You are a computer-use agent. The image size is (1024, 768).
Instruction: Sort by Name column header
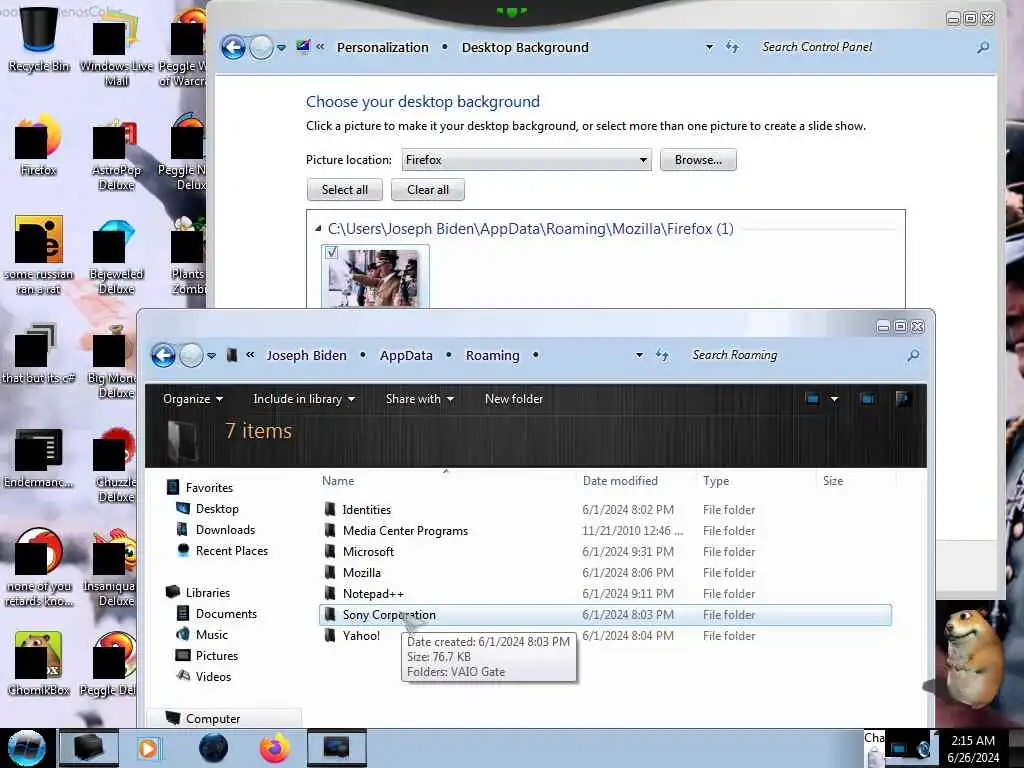click(x=338, y=481)
